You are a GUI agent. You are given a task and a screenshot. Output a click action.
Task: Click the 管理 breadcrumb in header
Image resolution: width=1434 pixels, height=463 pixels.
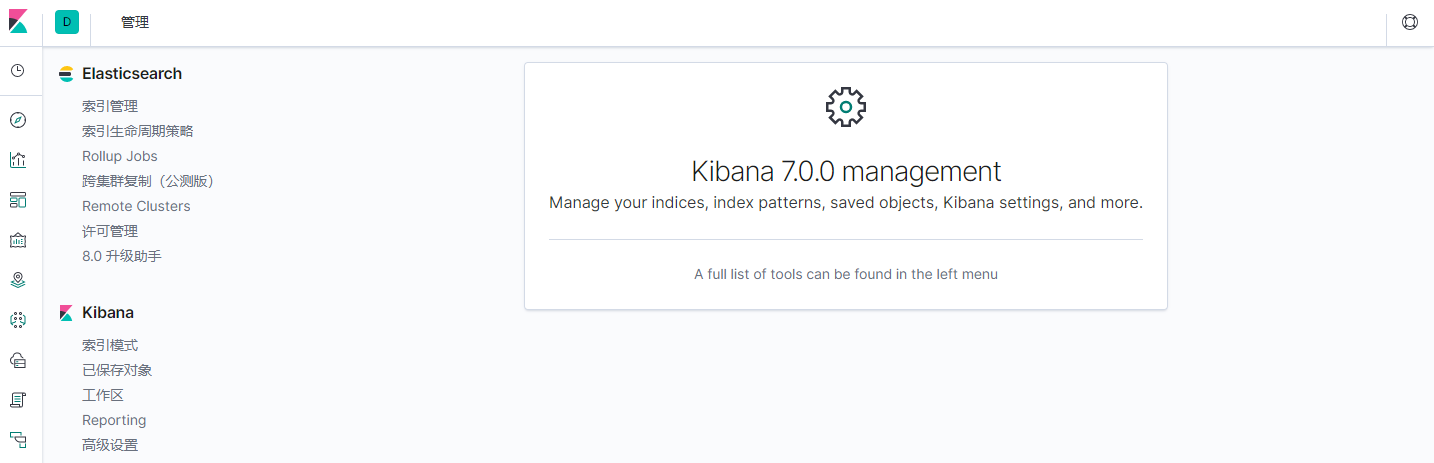[x=135, y=22]
